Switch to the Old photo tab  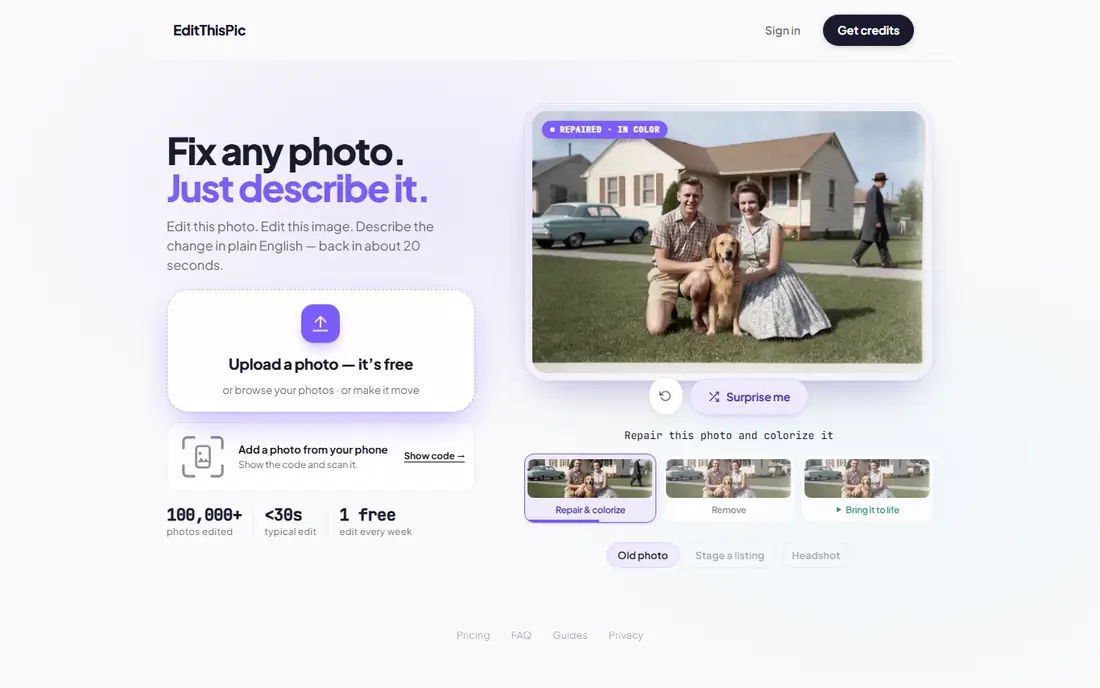(x=643, y=555)
